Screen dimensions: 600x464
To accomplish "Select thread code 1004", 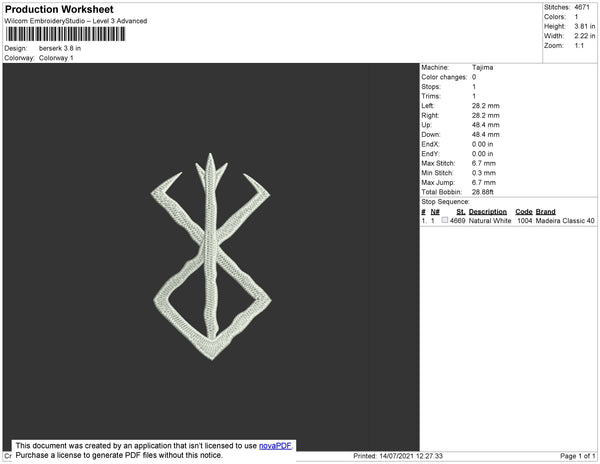I will point(525,221).
